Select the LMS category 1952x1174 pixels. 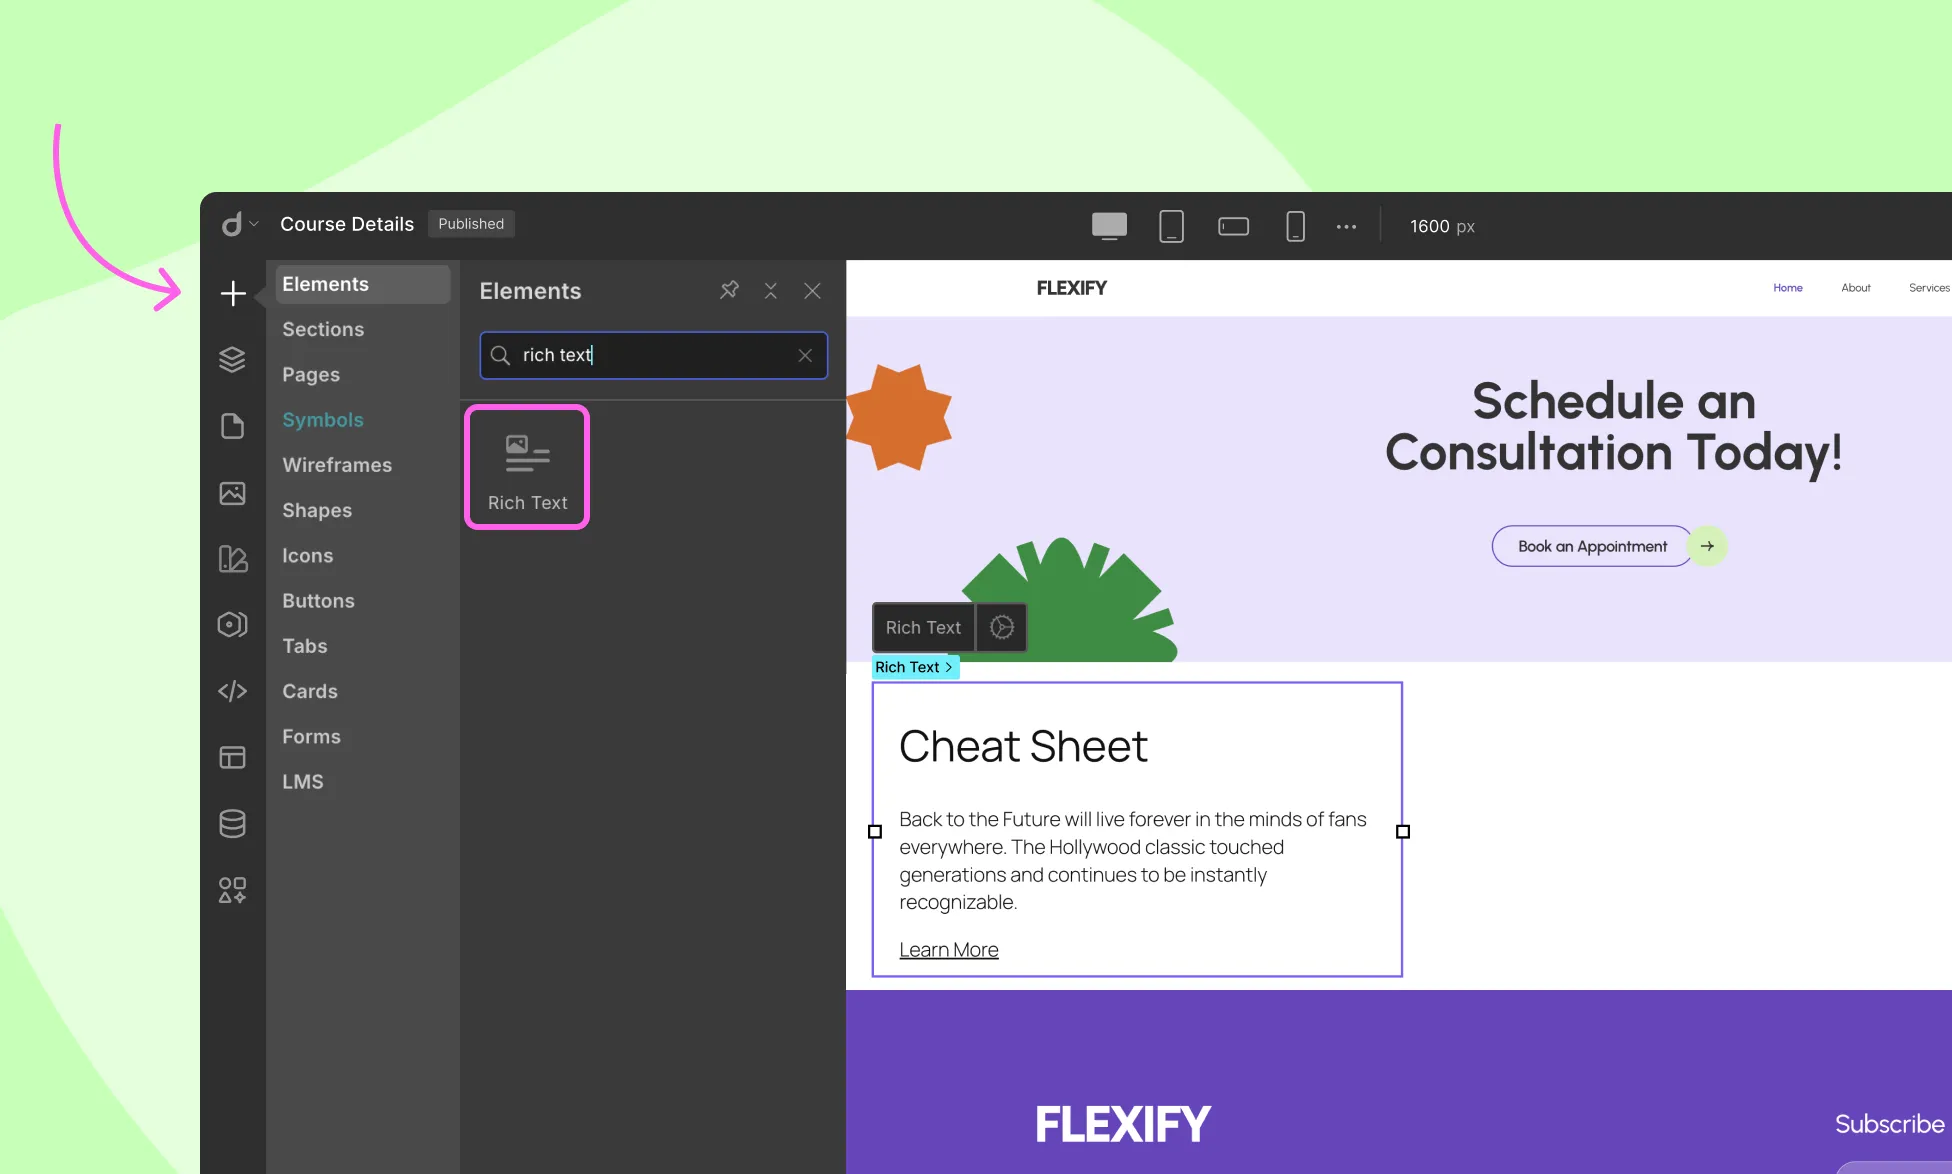303,781
